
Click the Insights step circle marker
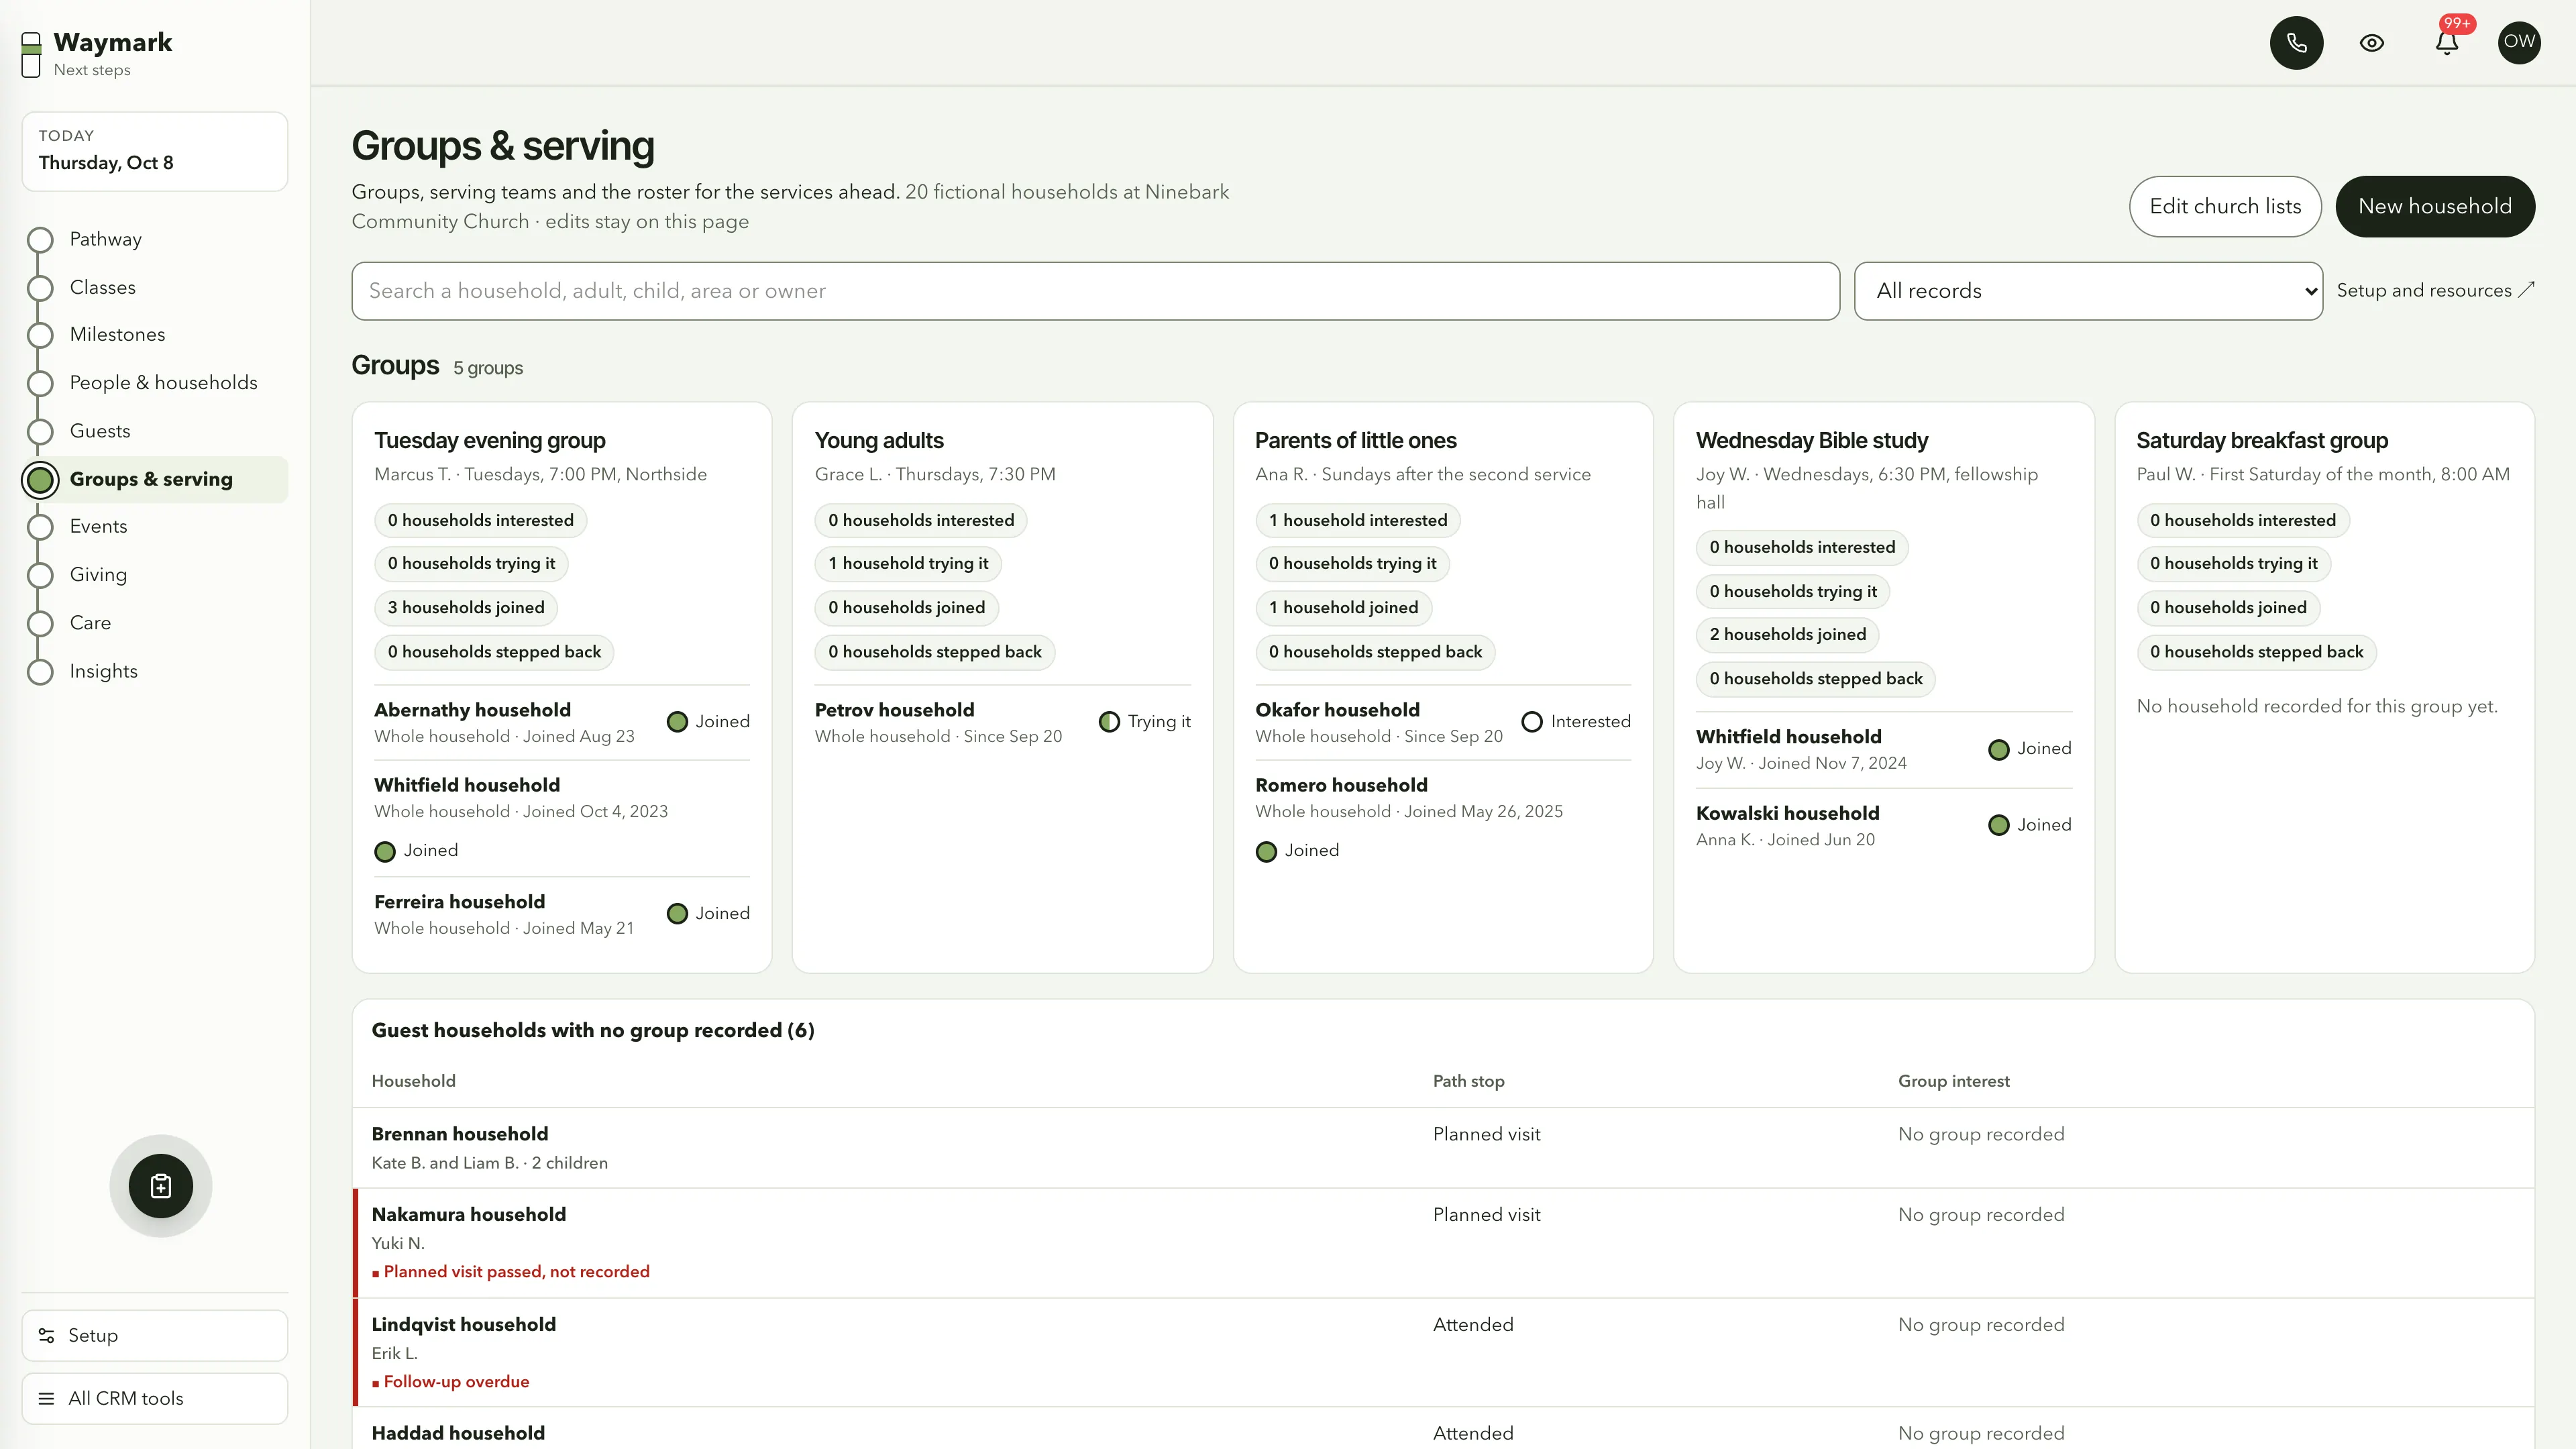pos(40,672)
